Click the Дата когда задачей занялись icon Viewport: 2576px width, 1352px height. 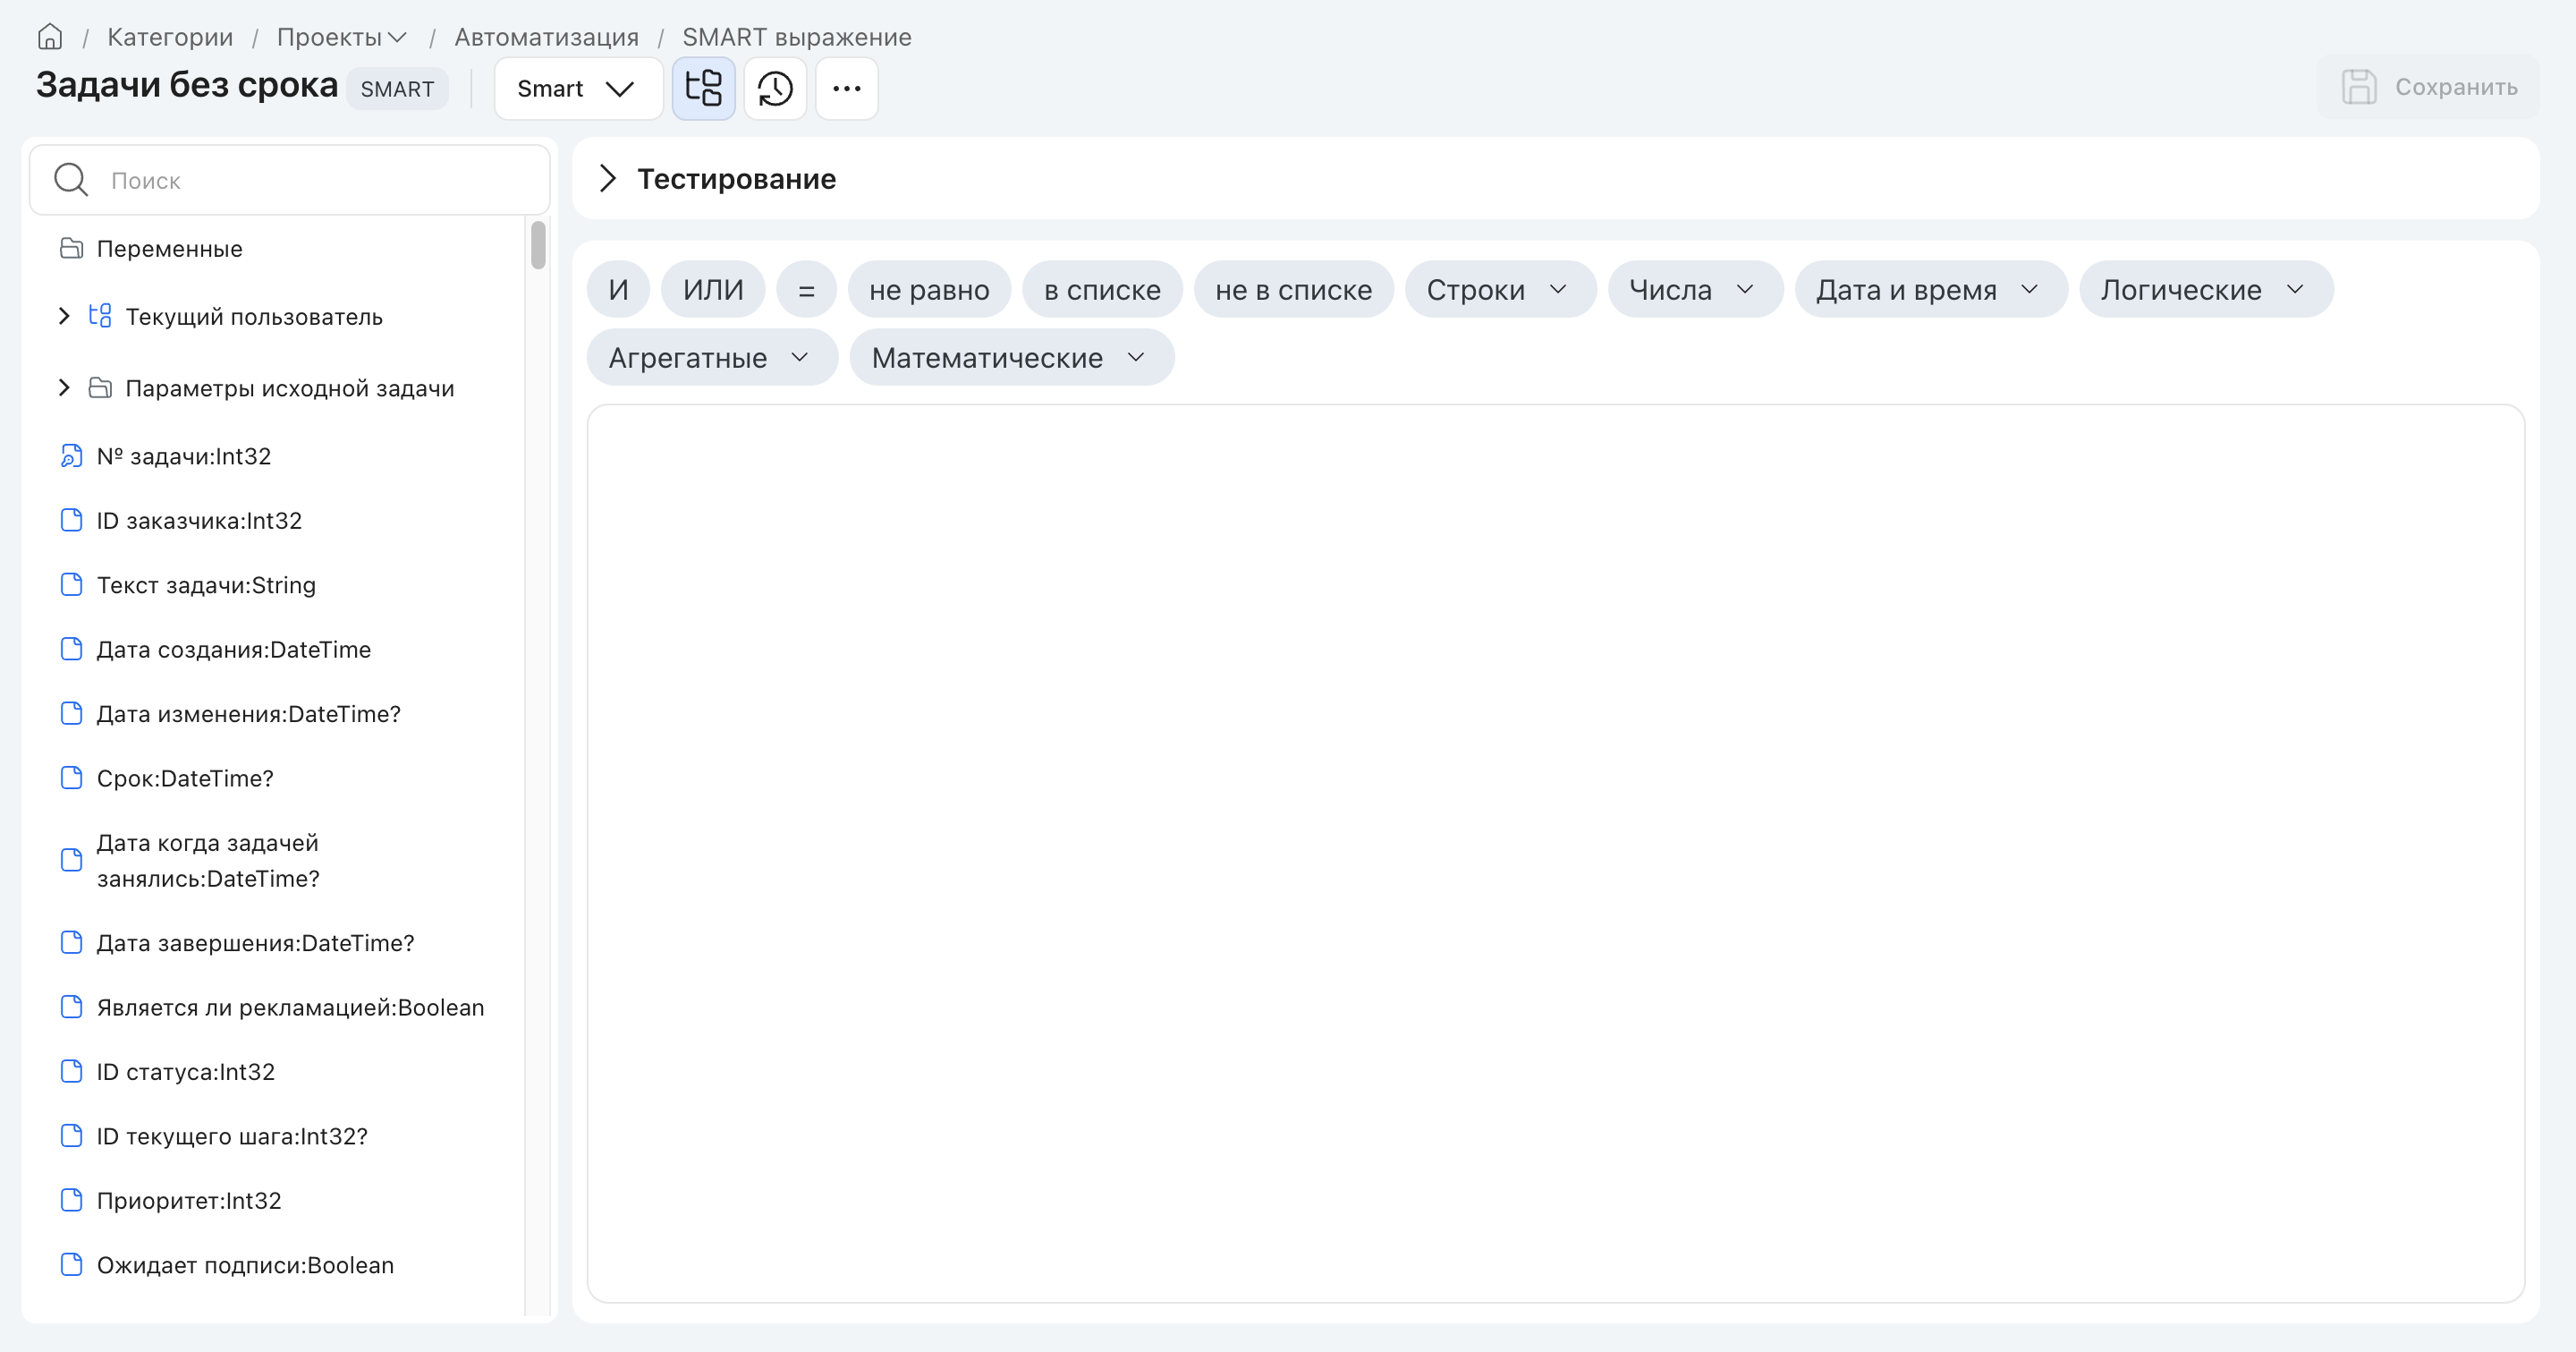coord(71,860)
